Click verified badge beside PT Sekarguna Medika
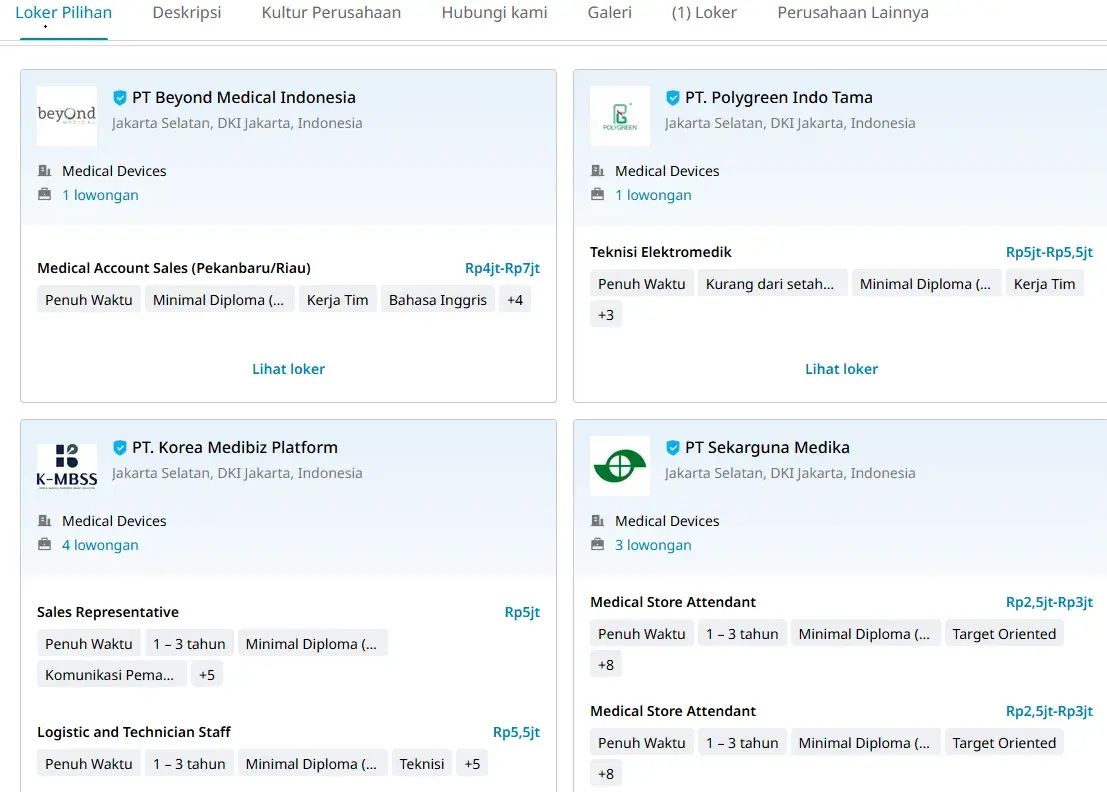 (673, 448)
